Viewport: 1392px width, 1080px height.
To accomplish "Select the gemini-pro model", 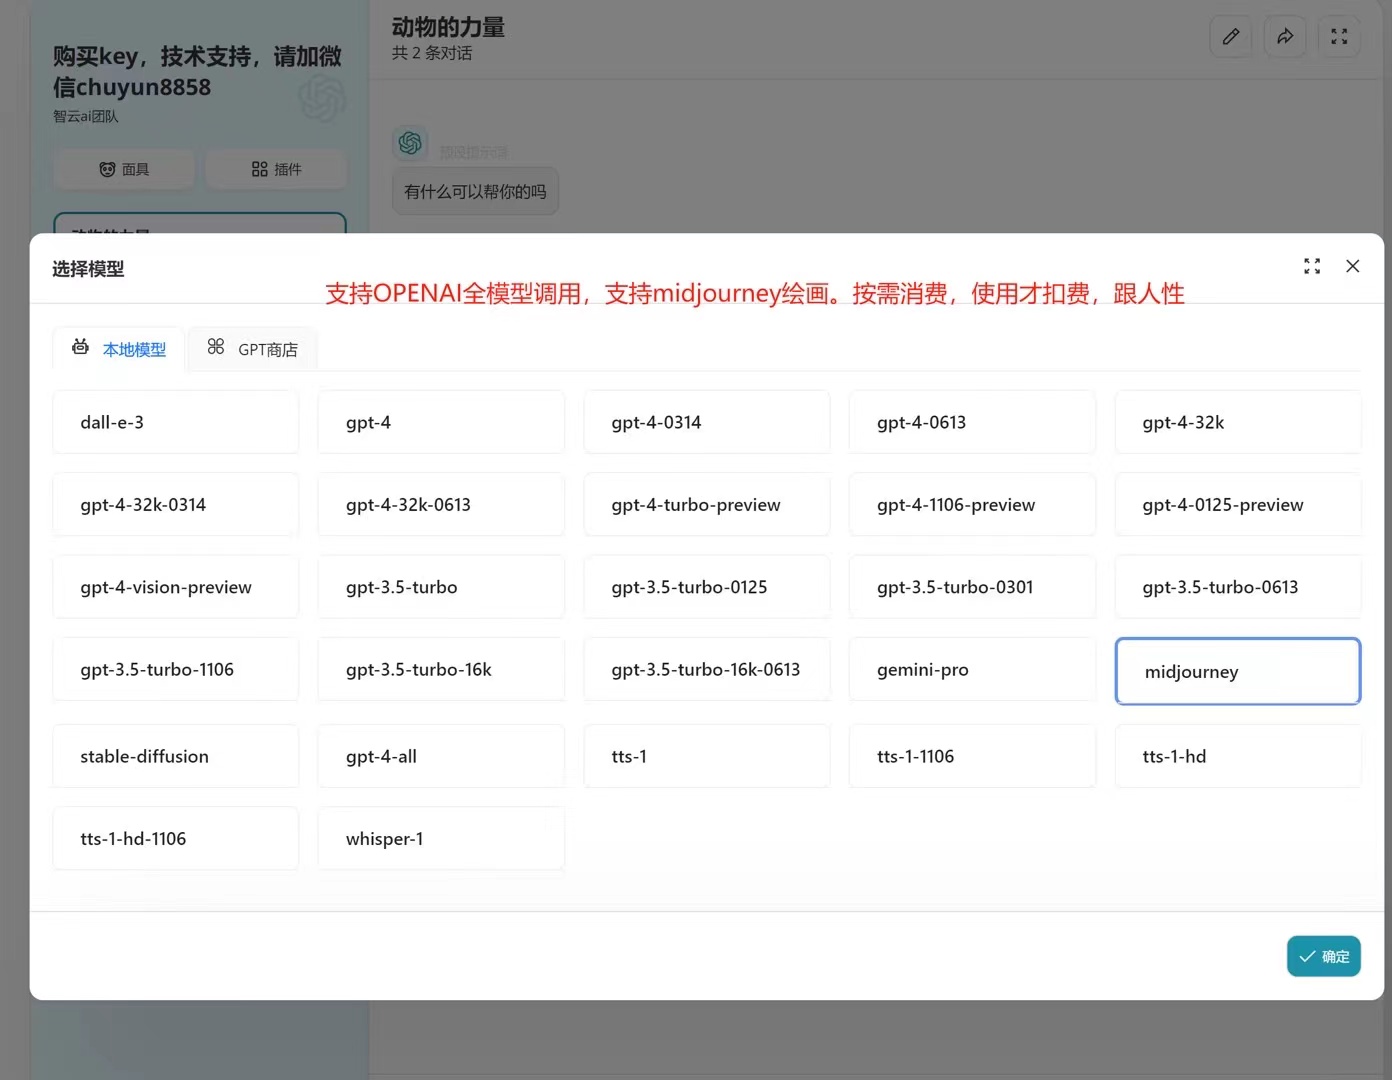I will click(971, 670).
